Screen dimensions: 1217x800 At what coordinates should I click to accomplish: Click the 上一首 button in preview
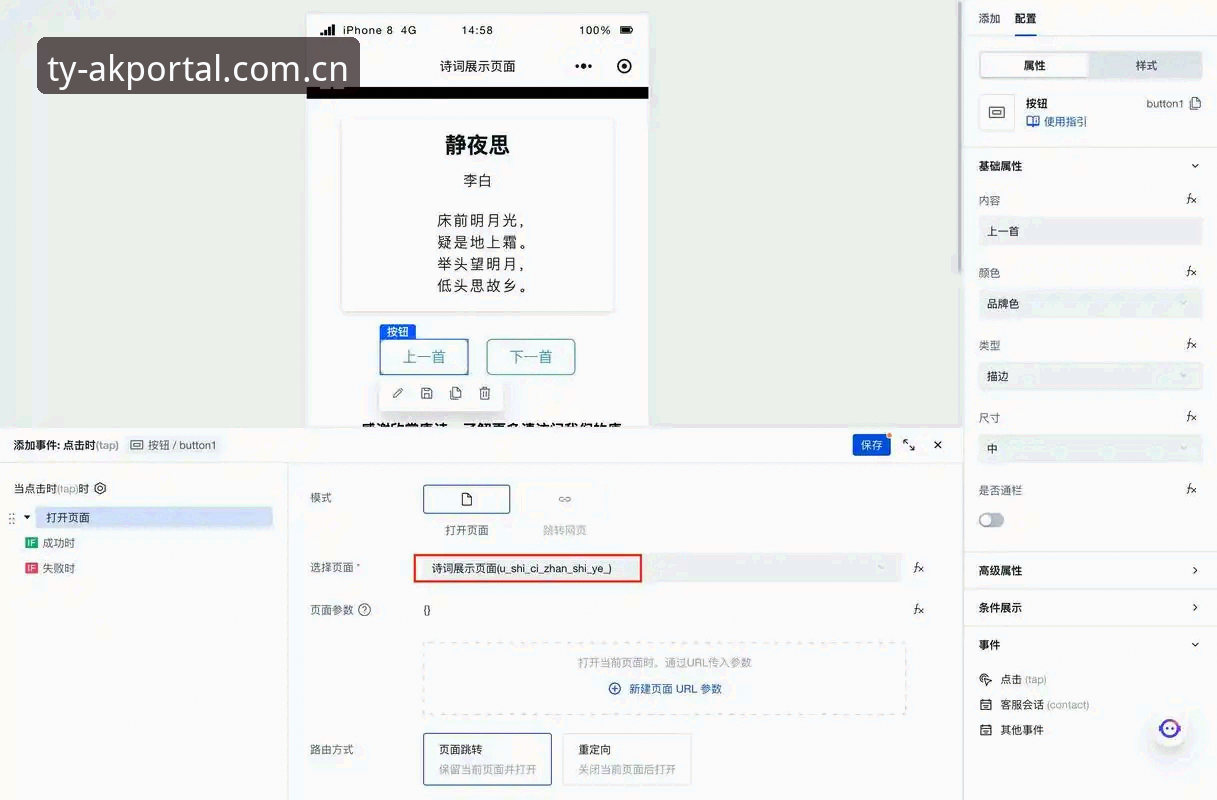[424, 357]
